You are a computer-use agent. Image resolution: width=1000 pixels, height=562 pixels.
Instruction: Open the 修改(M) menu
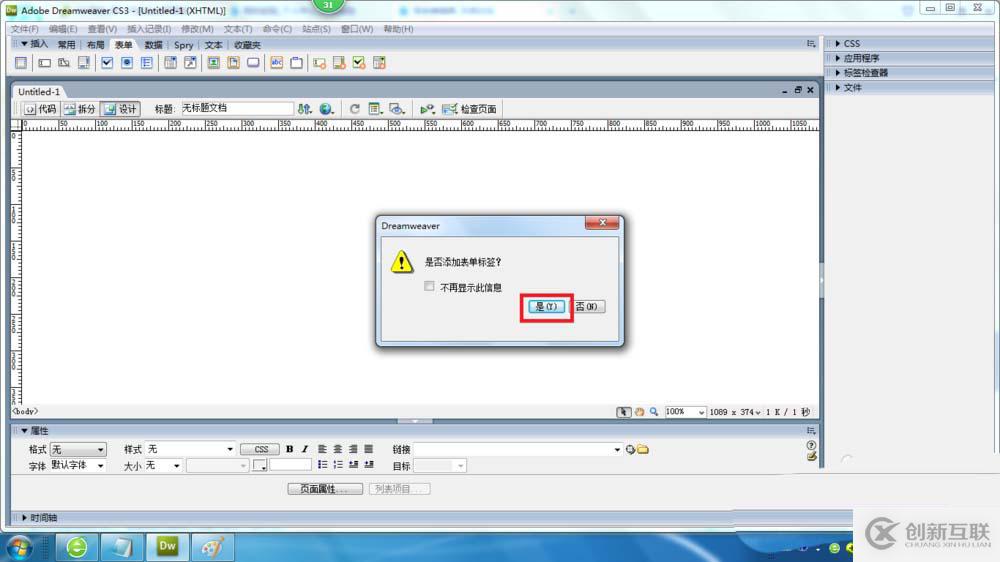pyautogui.click(x=197, y=29)
